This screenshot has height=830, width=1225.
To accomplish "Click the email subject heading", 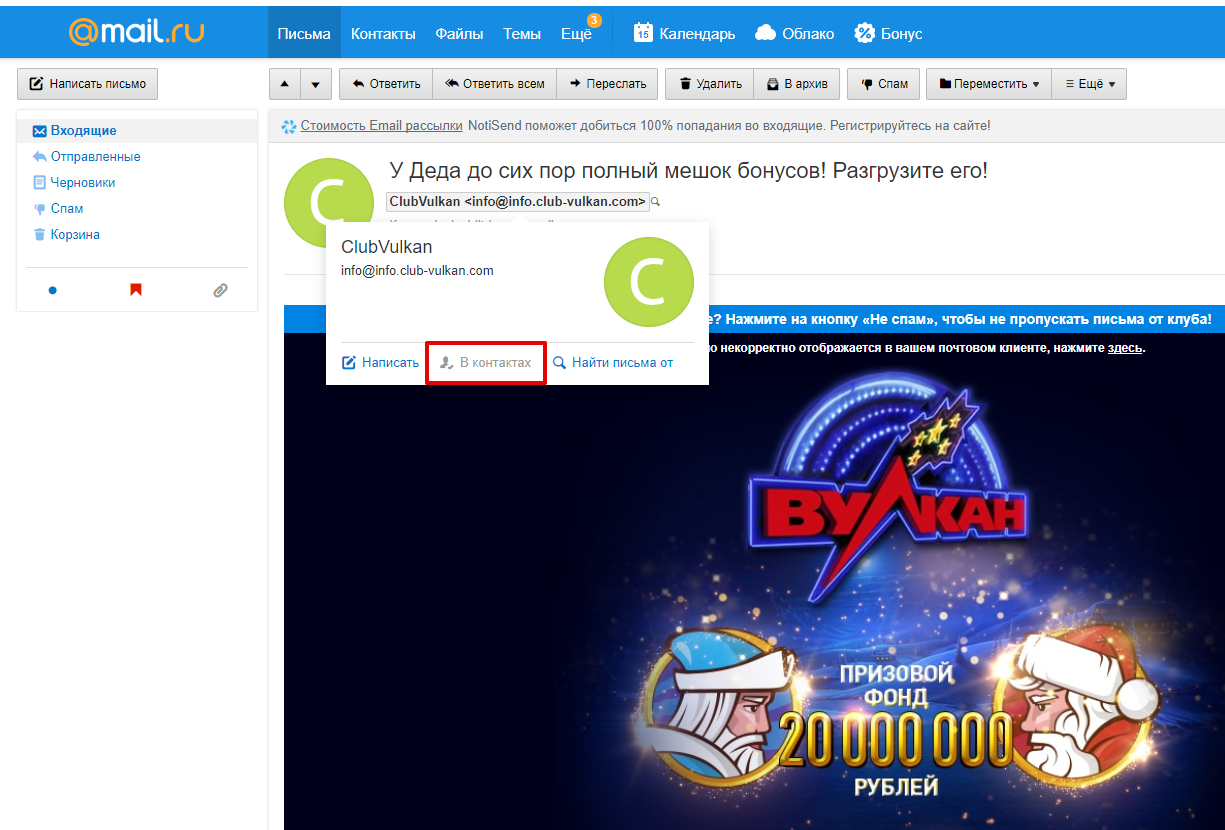I will point(688,170).
